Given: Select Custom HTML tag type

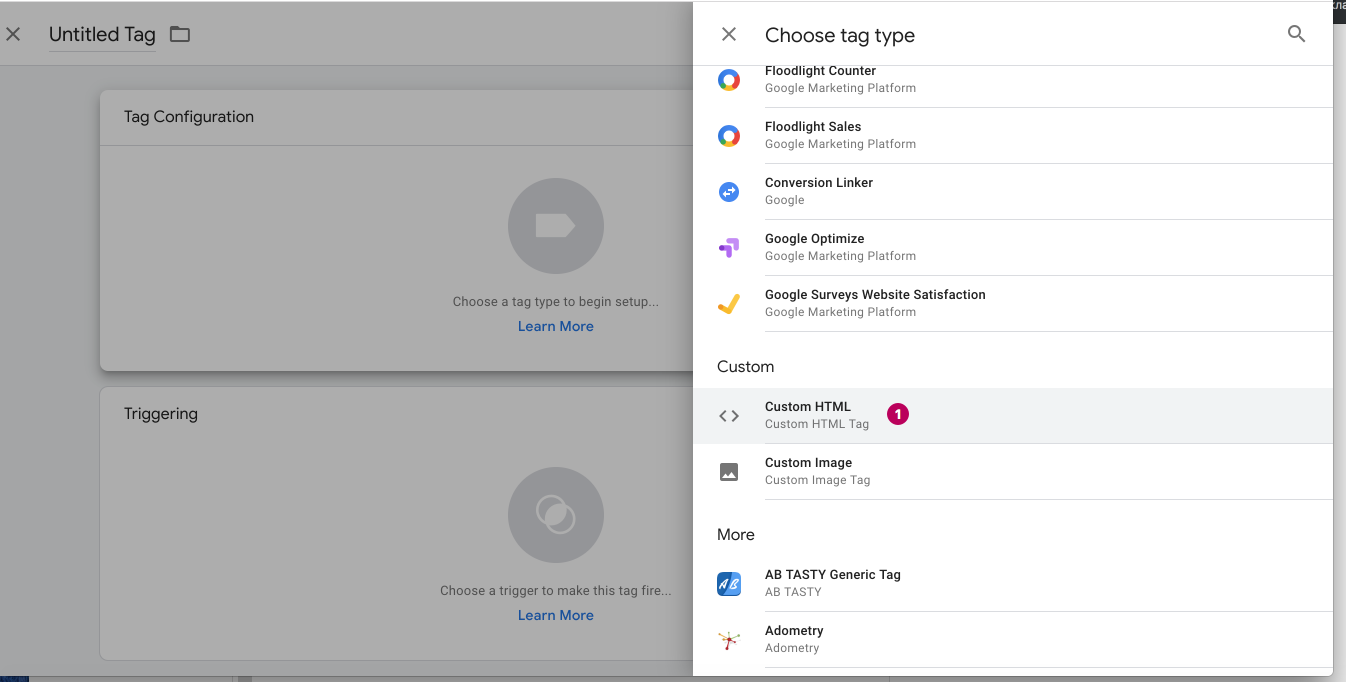Looking at the screenshot, I should 1013,416.
